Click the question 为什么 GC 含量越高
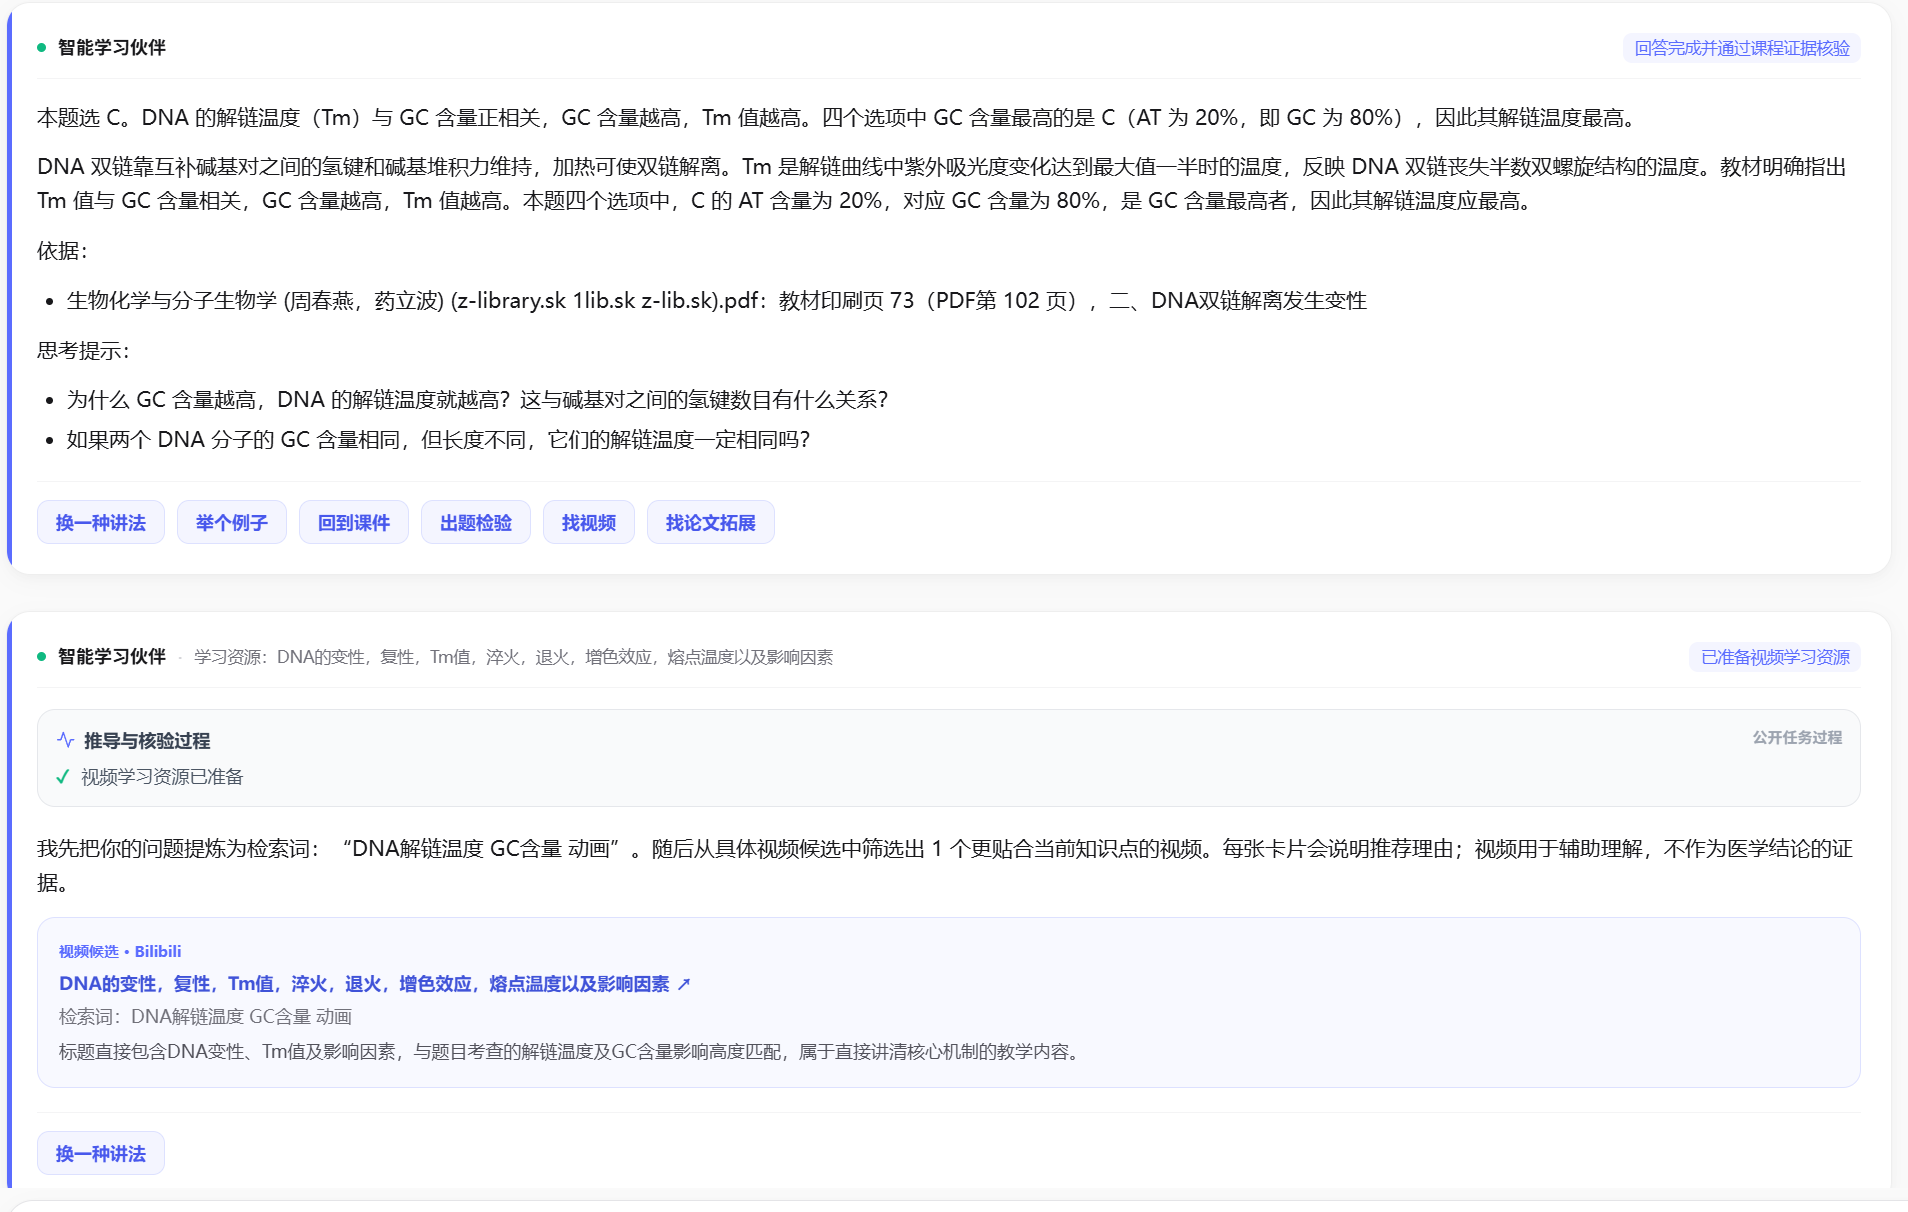1908x1212 pixels. (x=477, y=400)
